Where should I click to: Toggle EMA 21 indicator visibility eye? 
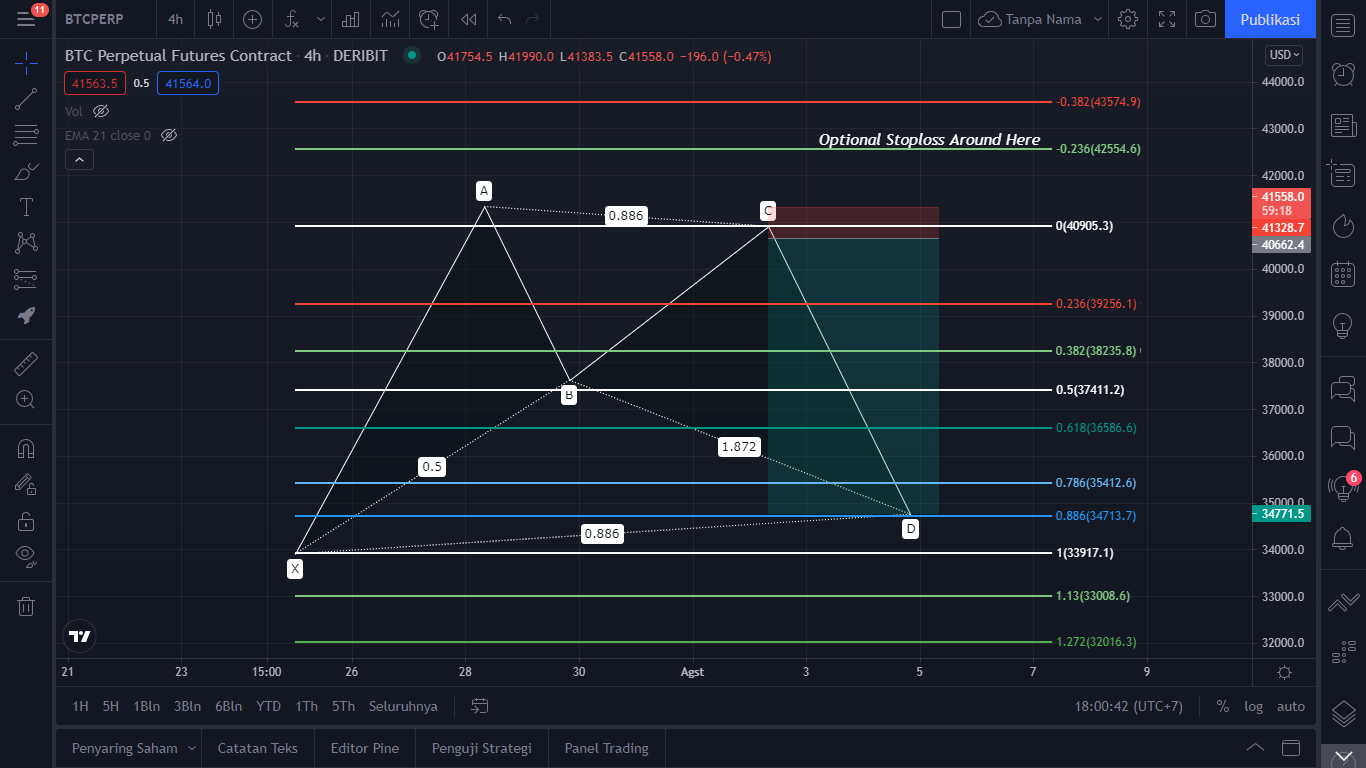tap(169, 135)
